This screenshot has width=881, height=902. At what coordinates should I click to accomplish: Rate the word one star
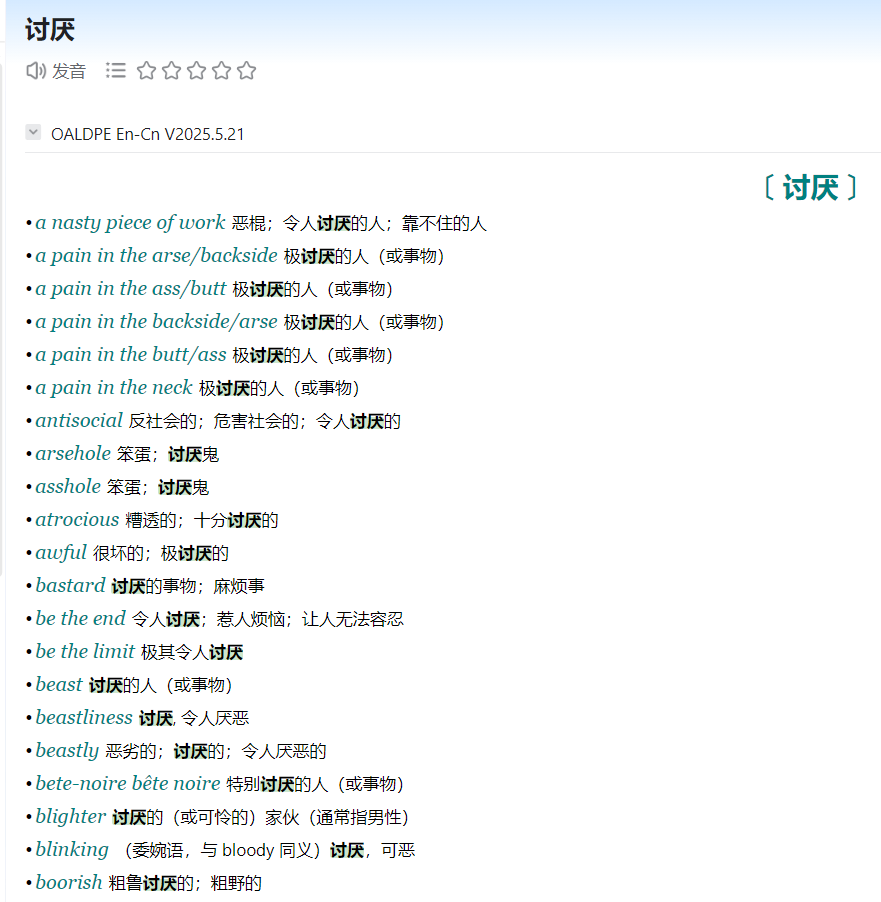[147, 70]
